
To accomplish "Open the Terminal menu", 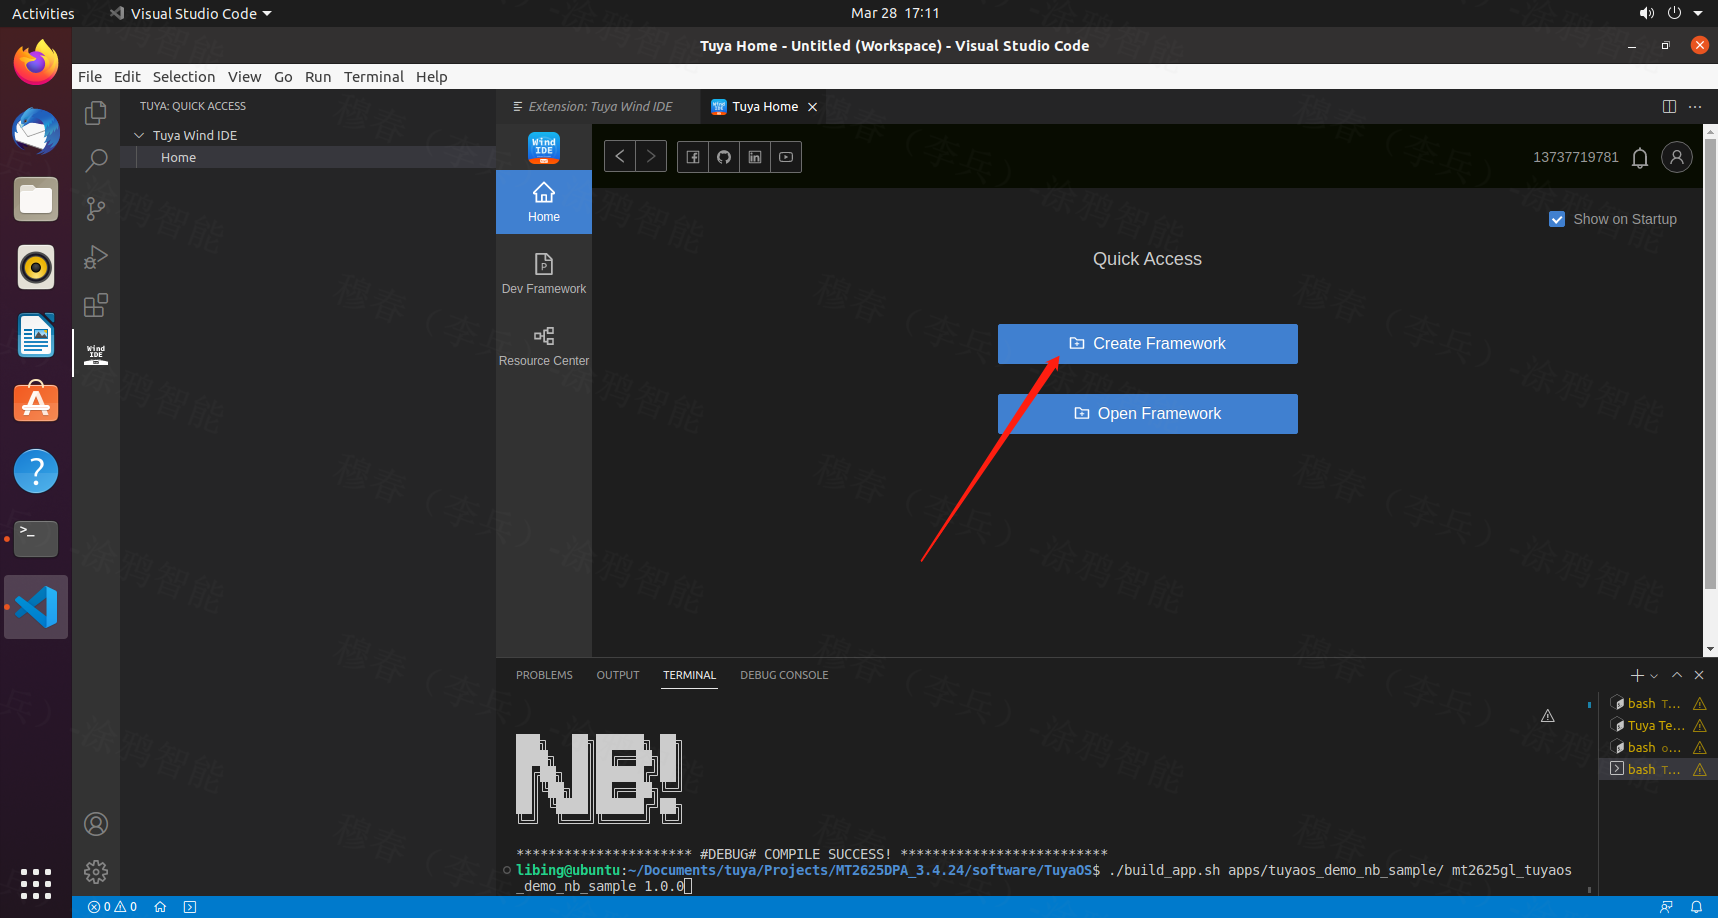I will pos(374,77).
